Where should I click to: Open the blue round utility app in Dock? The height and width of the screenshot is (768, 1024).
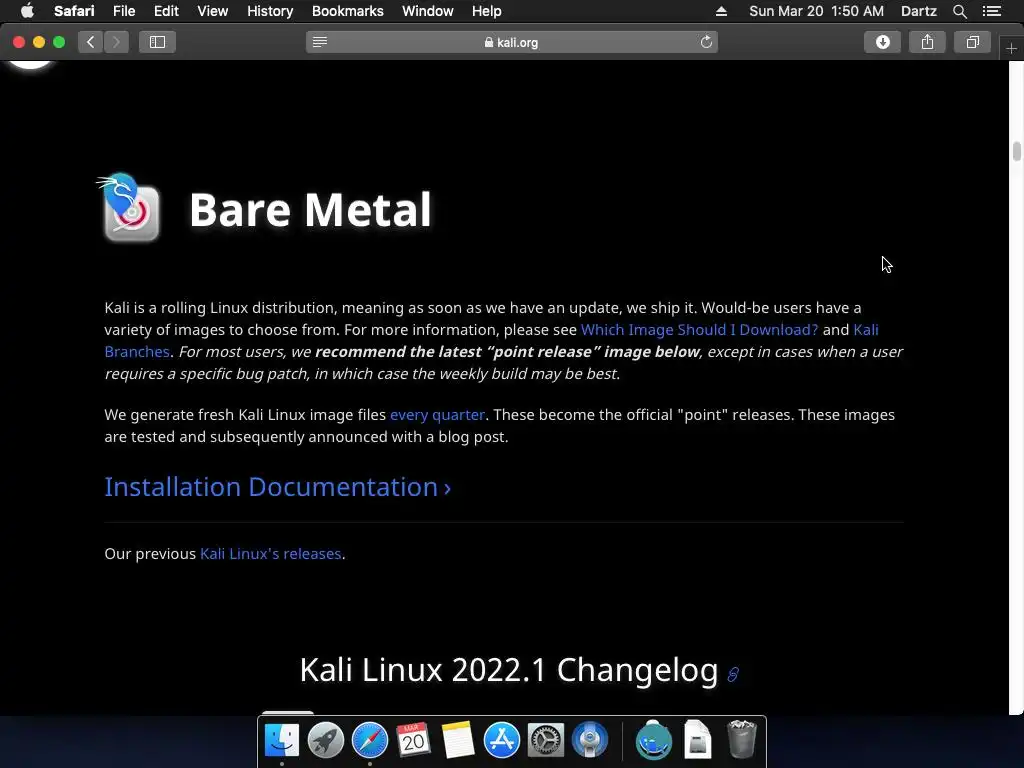(x=590, y=741)
